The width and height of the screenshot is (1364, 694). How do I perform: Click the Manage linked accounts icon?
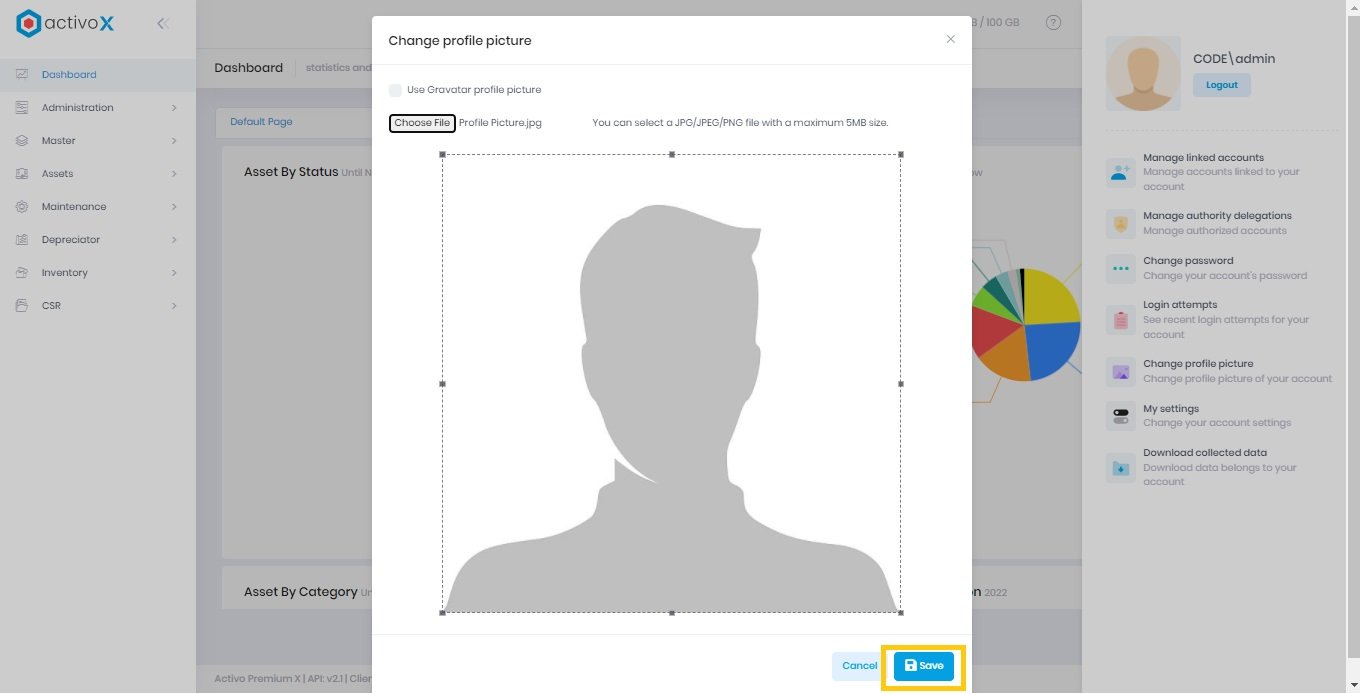tap(1121, 172)
